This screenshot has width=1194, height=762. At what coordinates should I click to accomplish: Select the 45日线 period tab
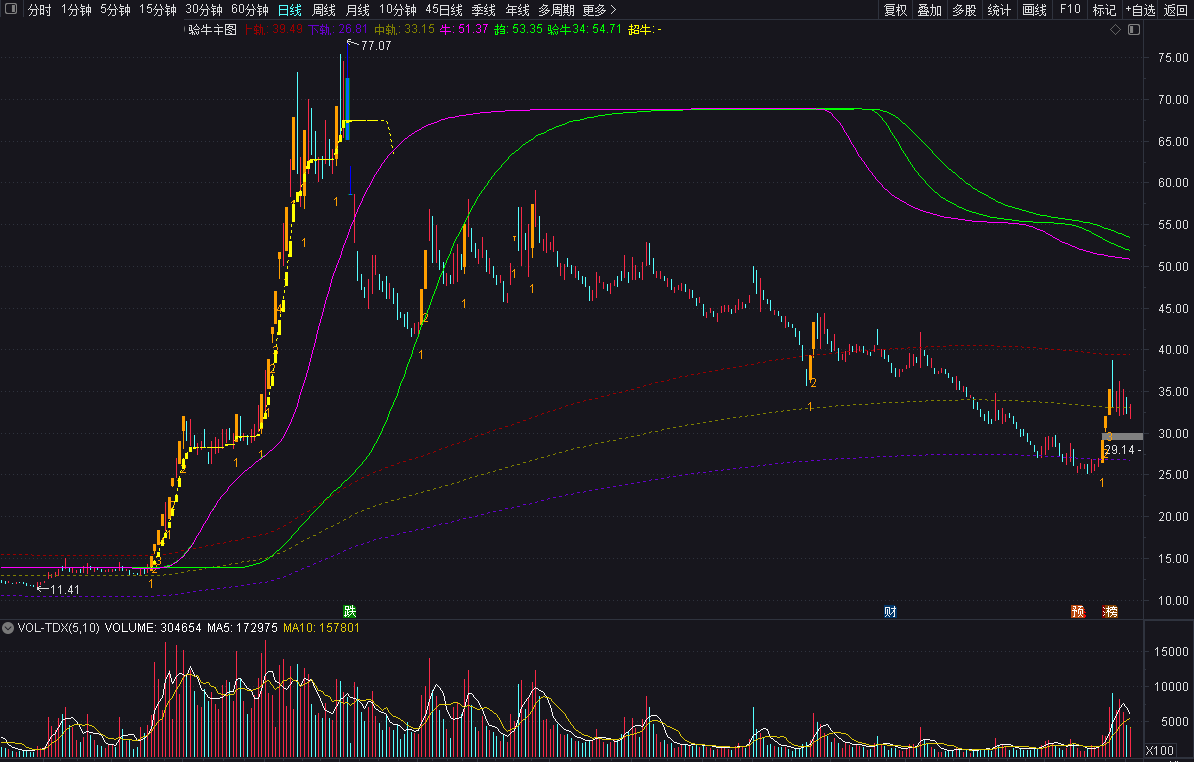coord(444,10)
